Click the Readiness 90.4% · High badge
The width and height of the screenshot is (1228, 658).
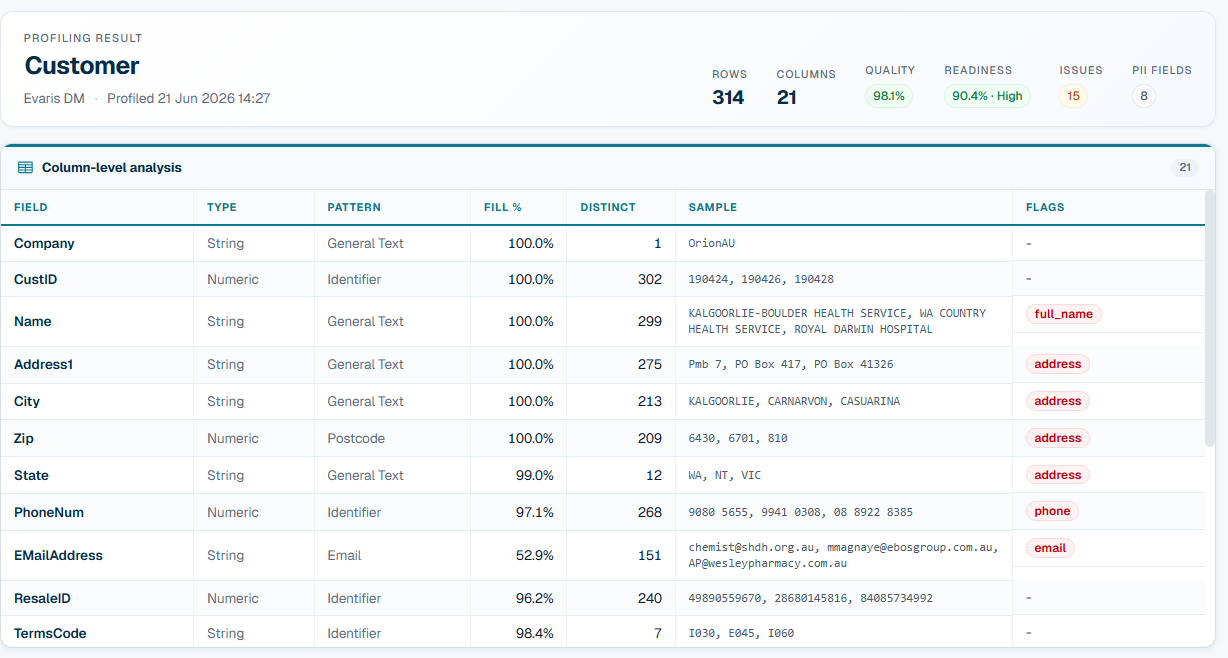tap(987, 96)
